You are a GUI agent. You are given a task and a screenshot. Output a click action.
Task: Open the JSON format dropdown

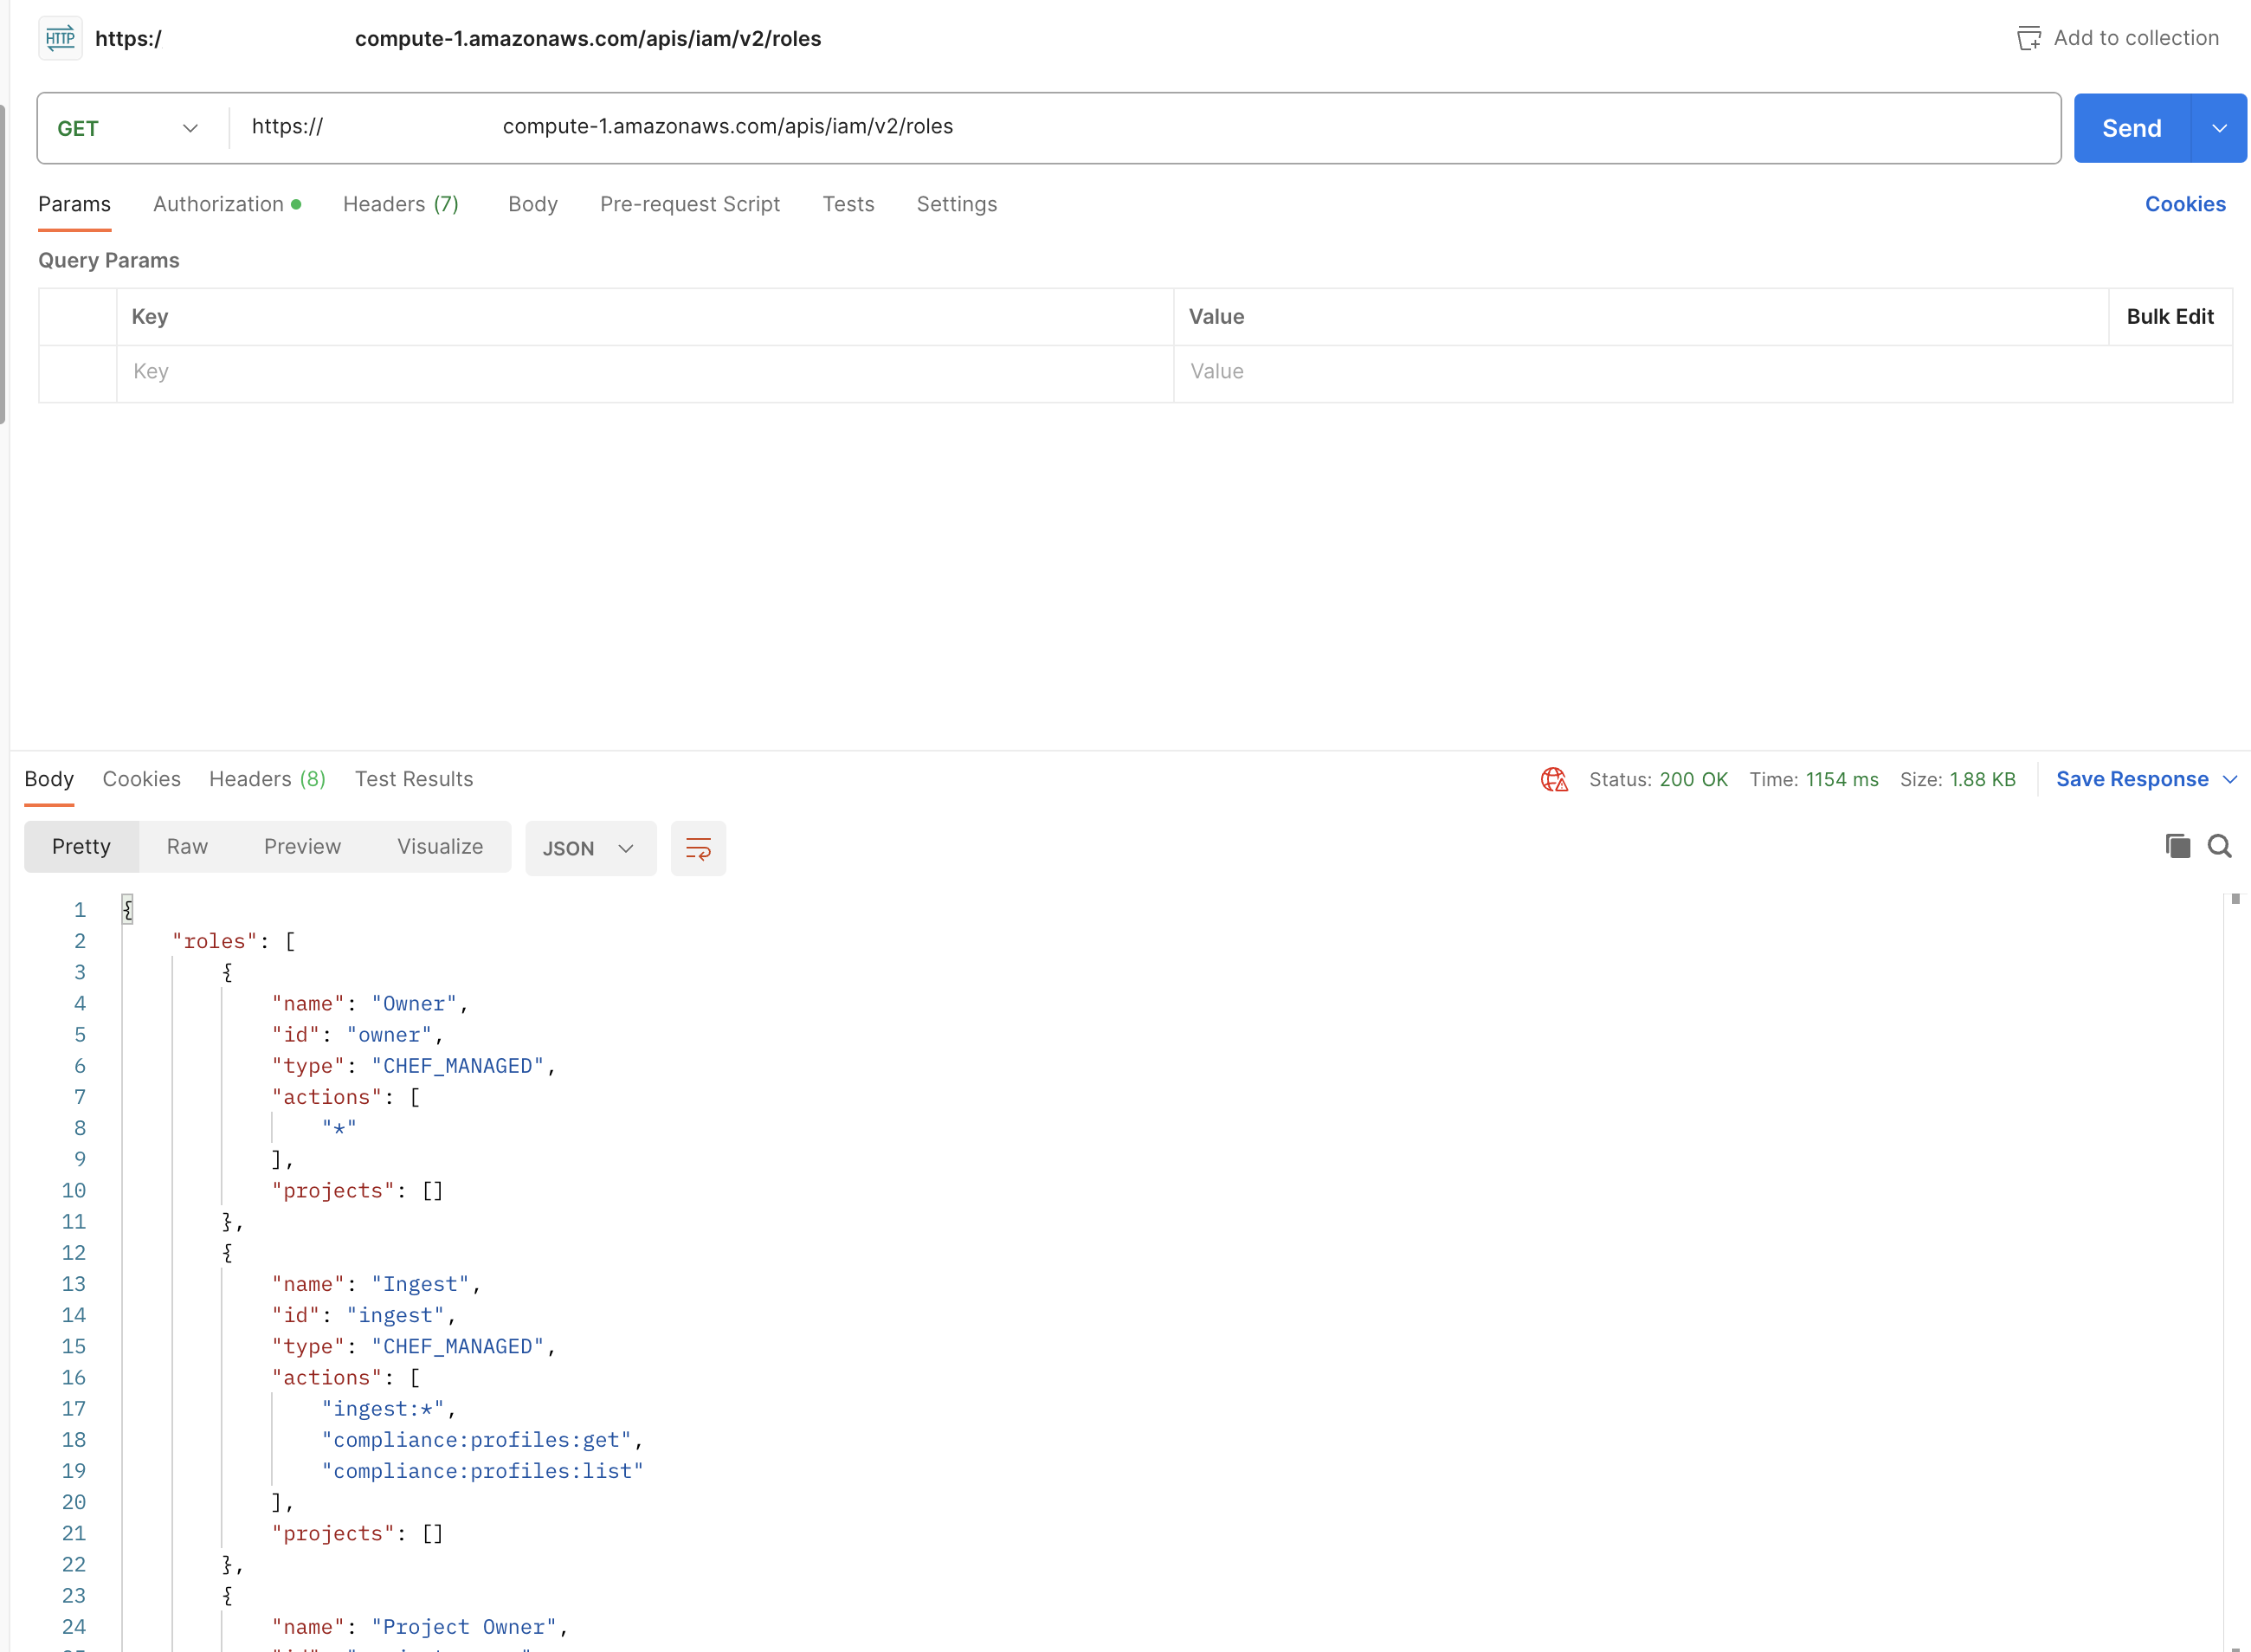pos(590,847)
